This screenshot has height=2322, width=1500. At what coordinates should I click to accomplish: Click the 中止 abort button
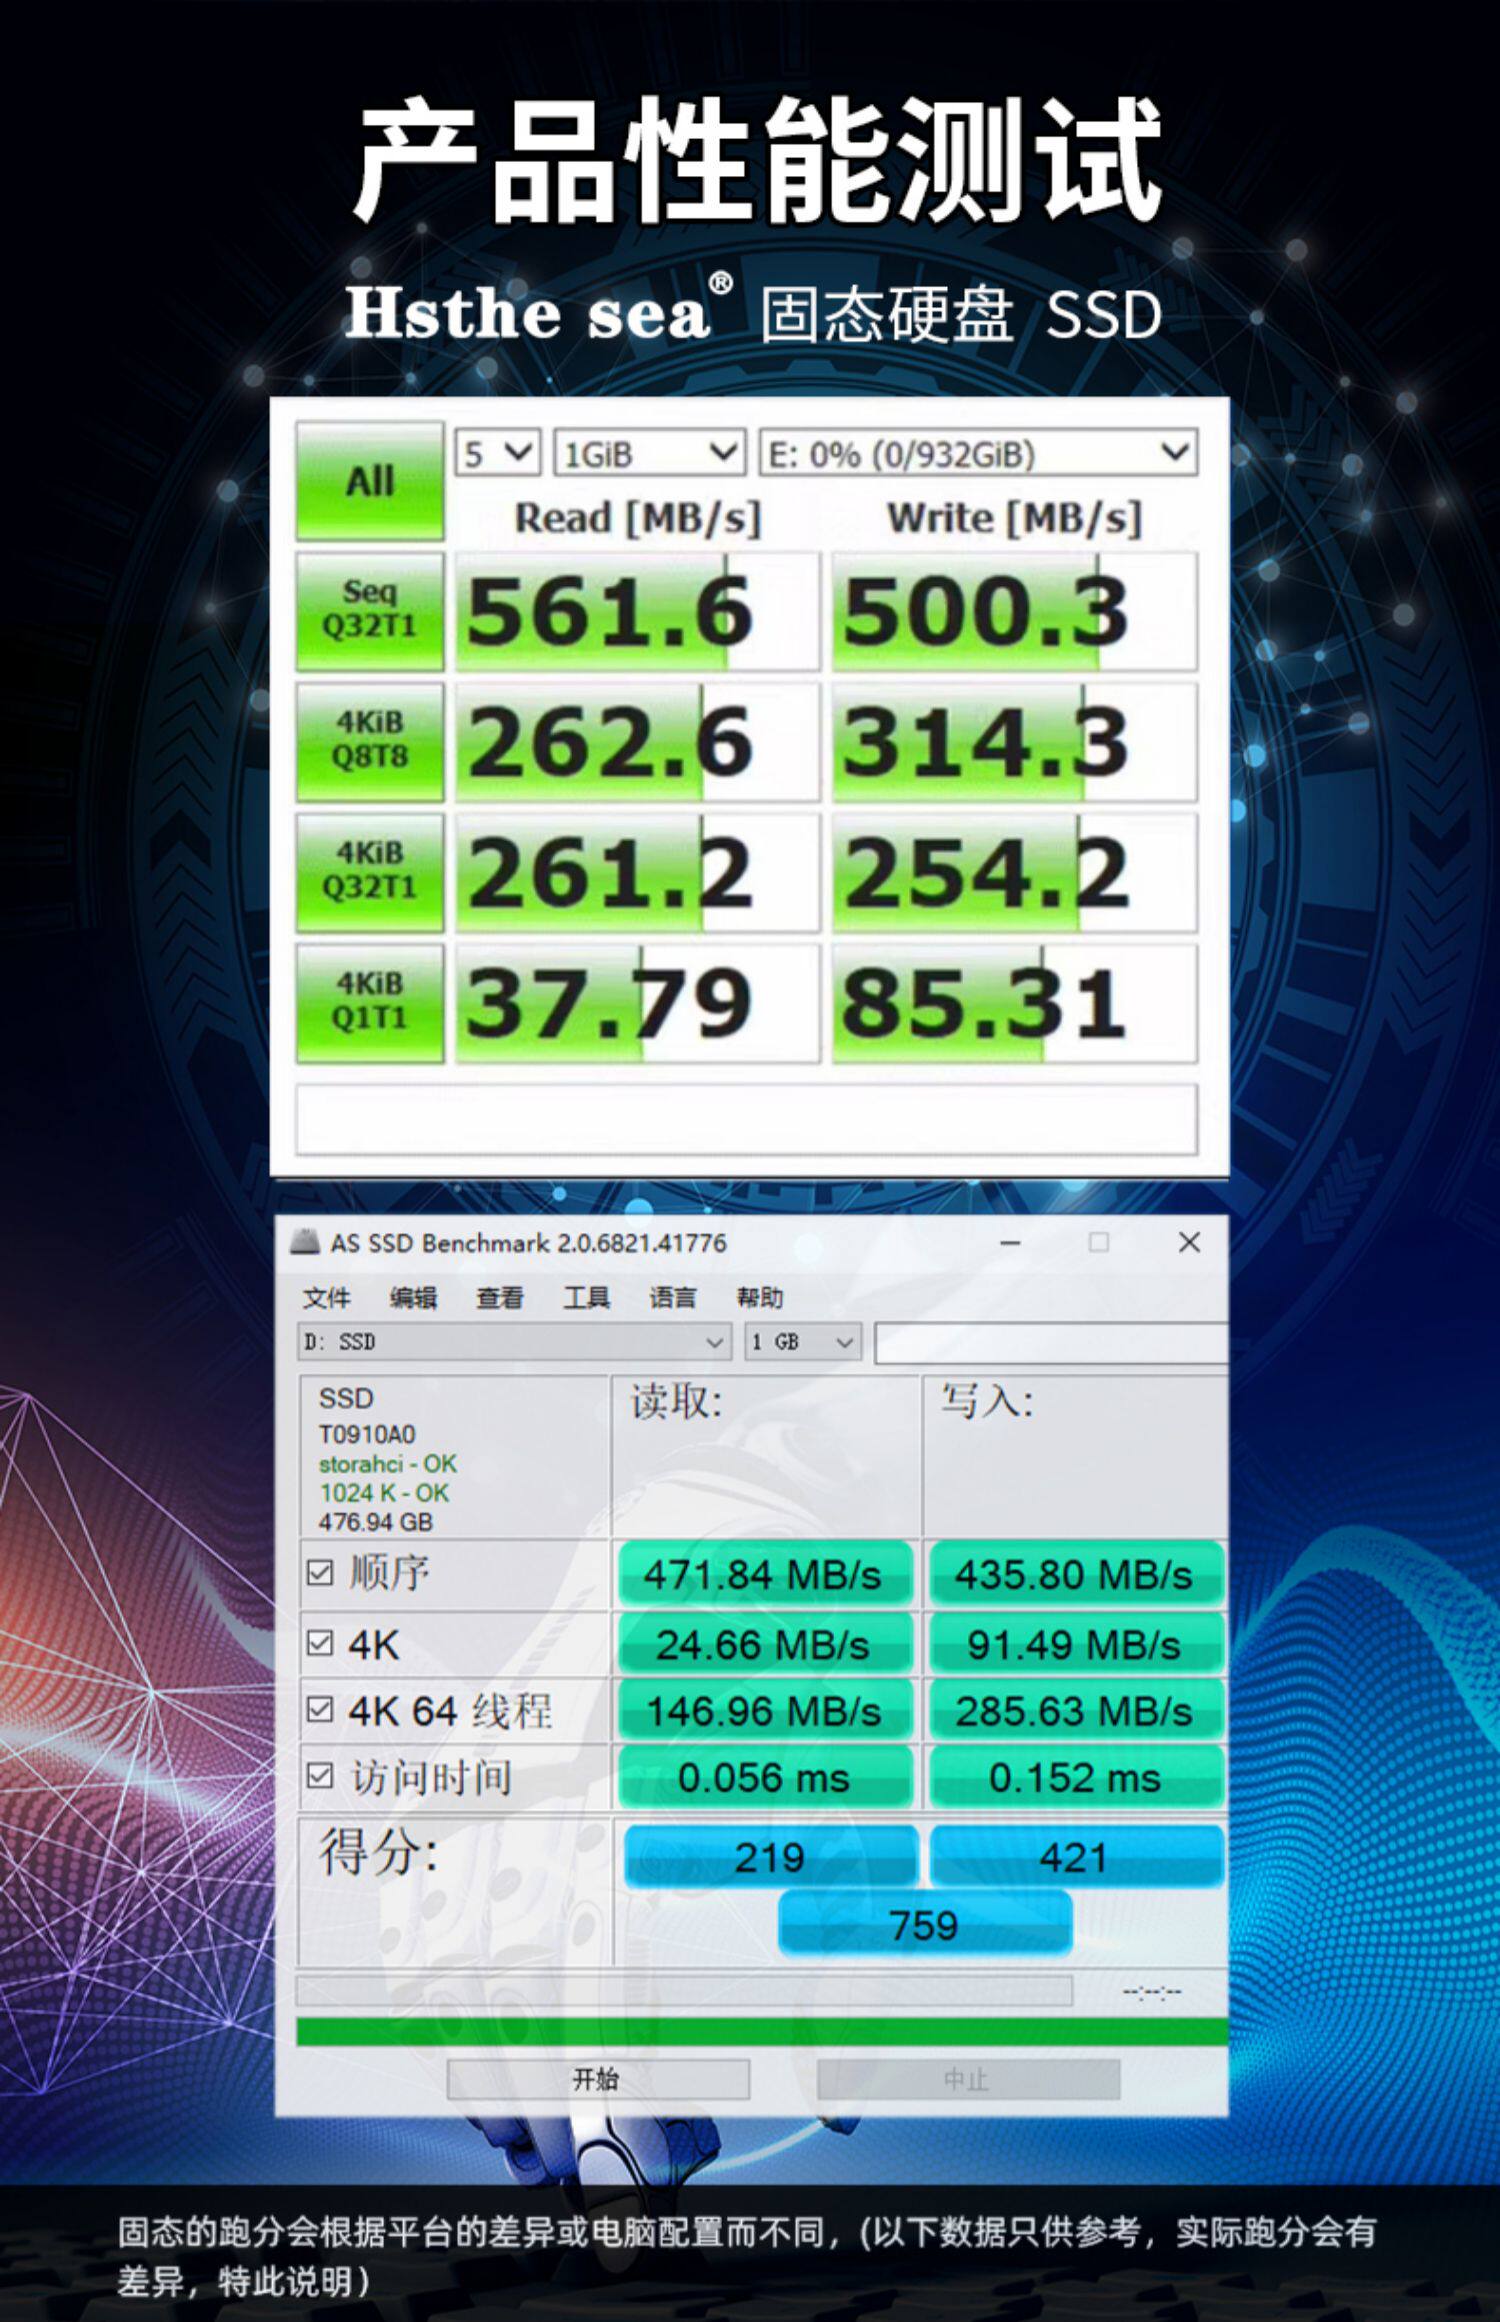click(x=968, y=2080)
